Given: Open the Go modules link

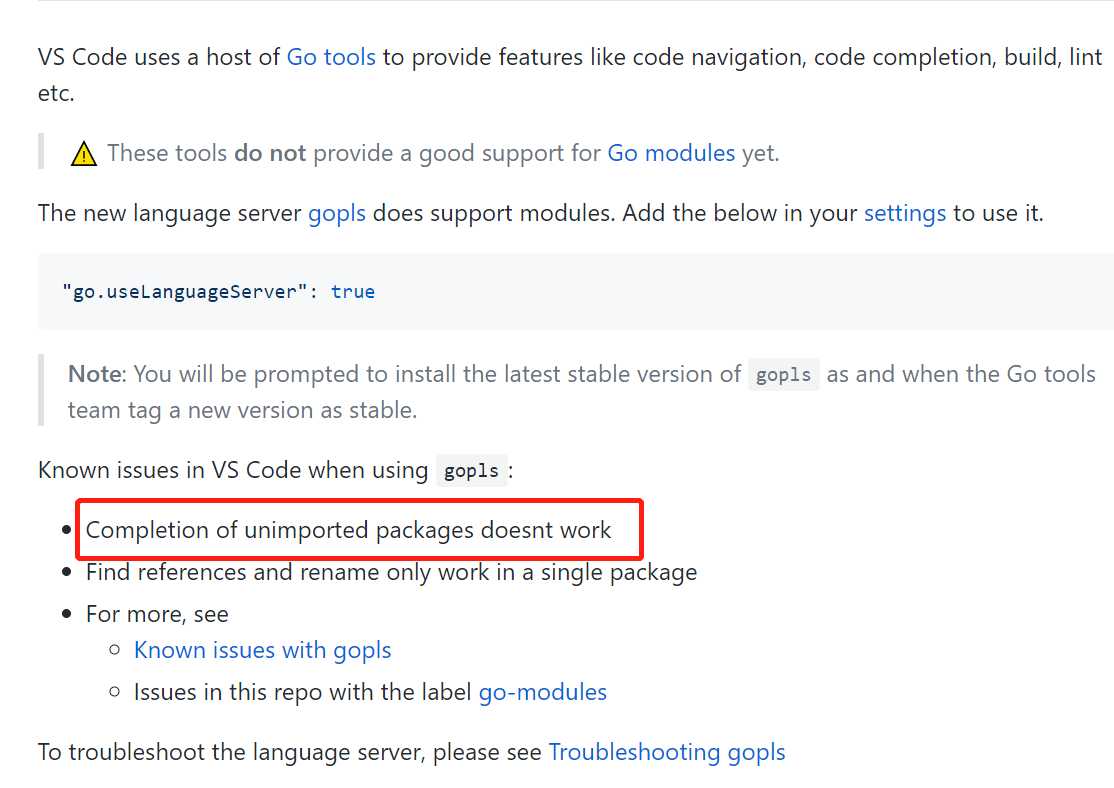Looking at the screenshot, I should (x=671, y=153).
